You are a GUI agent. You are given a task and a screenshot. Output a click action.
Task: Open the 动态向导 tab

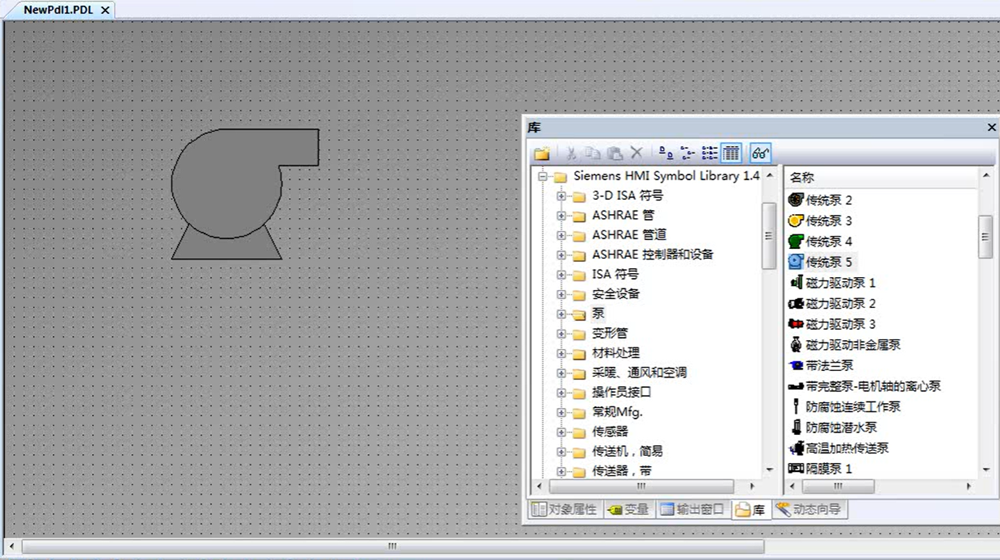[809, 510]
